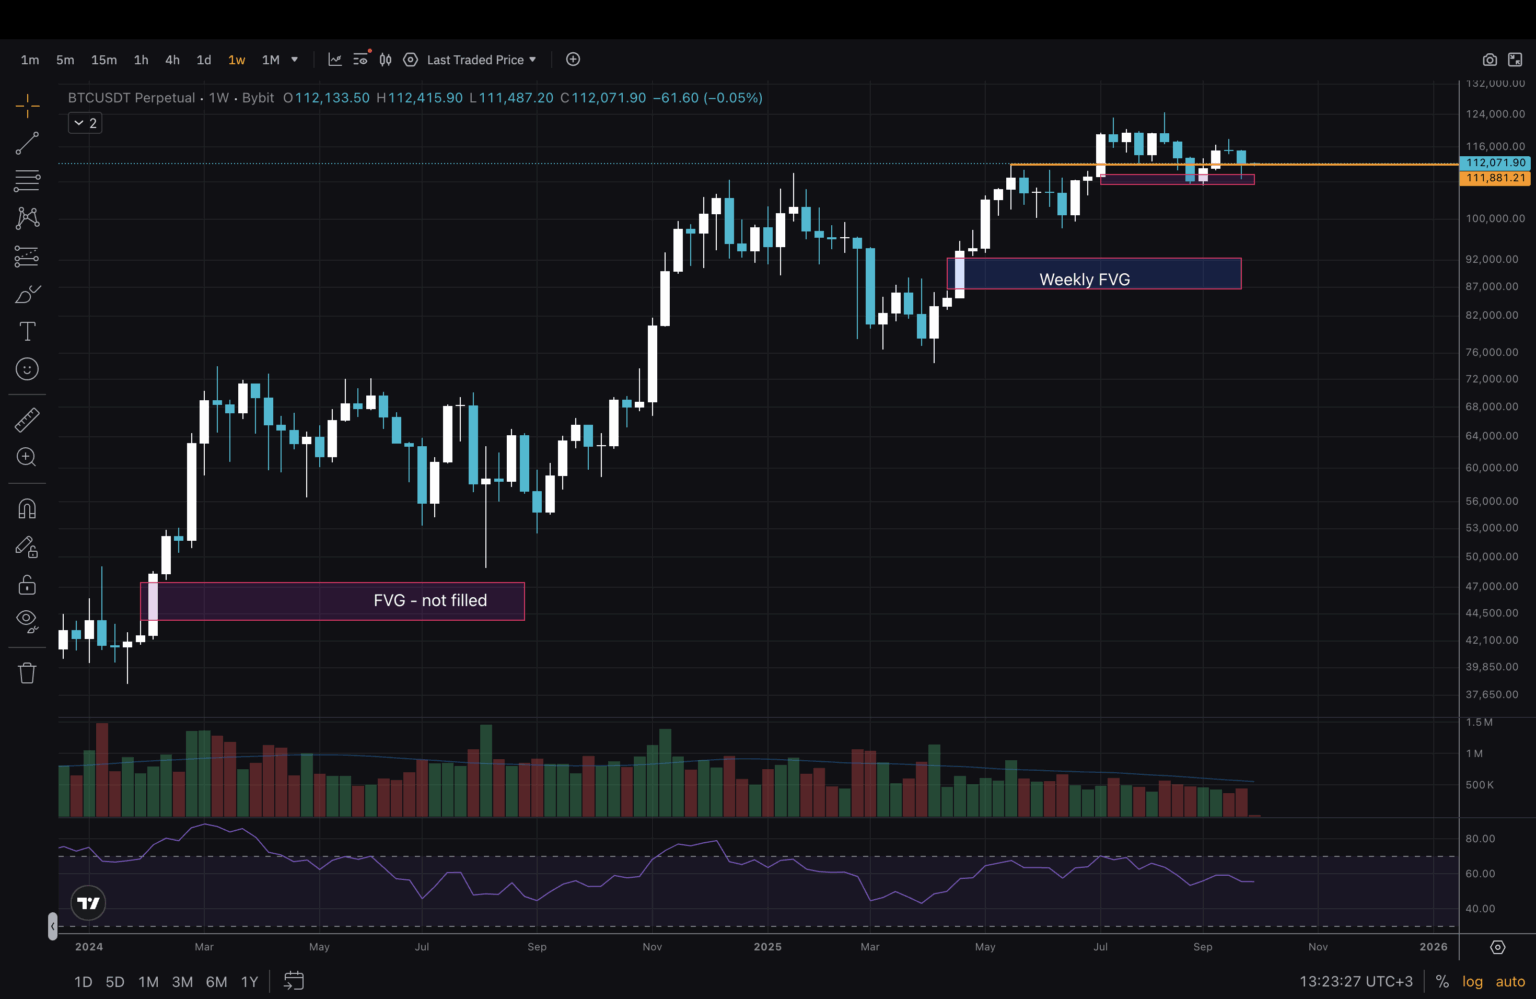Pick the brush drawing tool

[27, 293]
